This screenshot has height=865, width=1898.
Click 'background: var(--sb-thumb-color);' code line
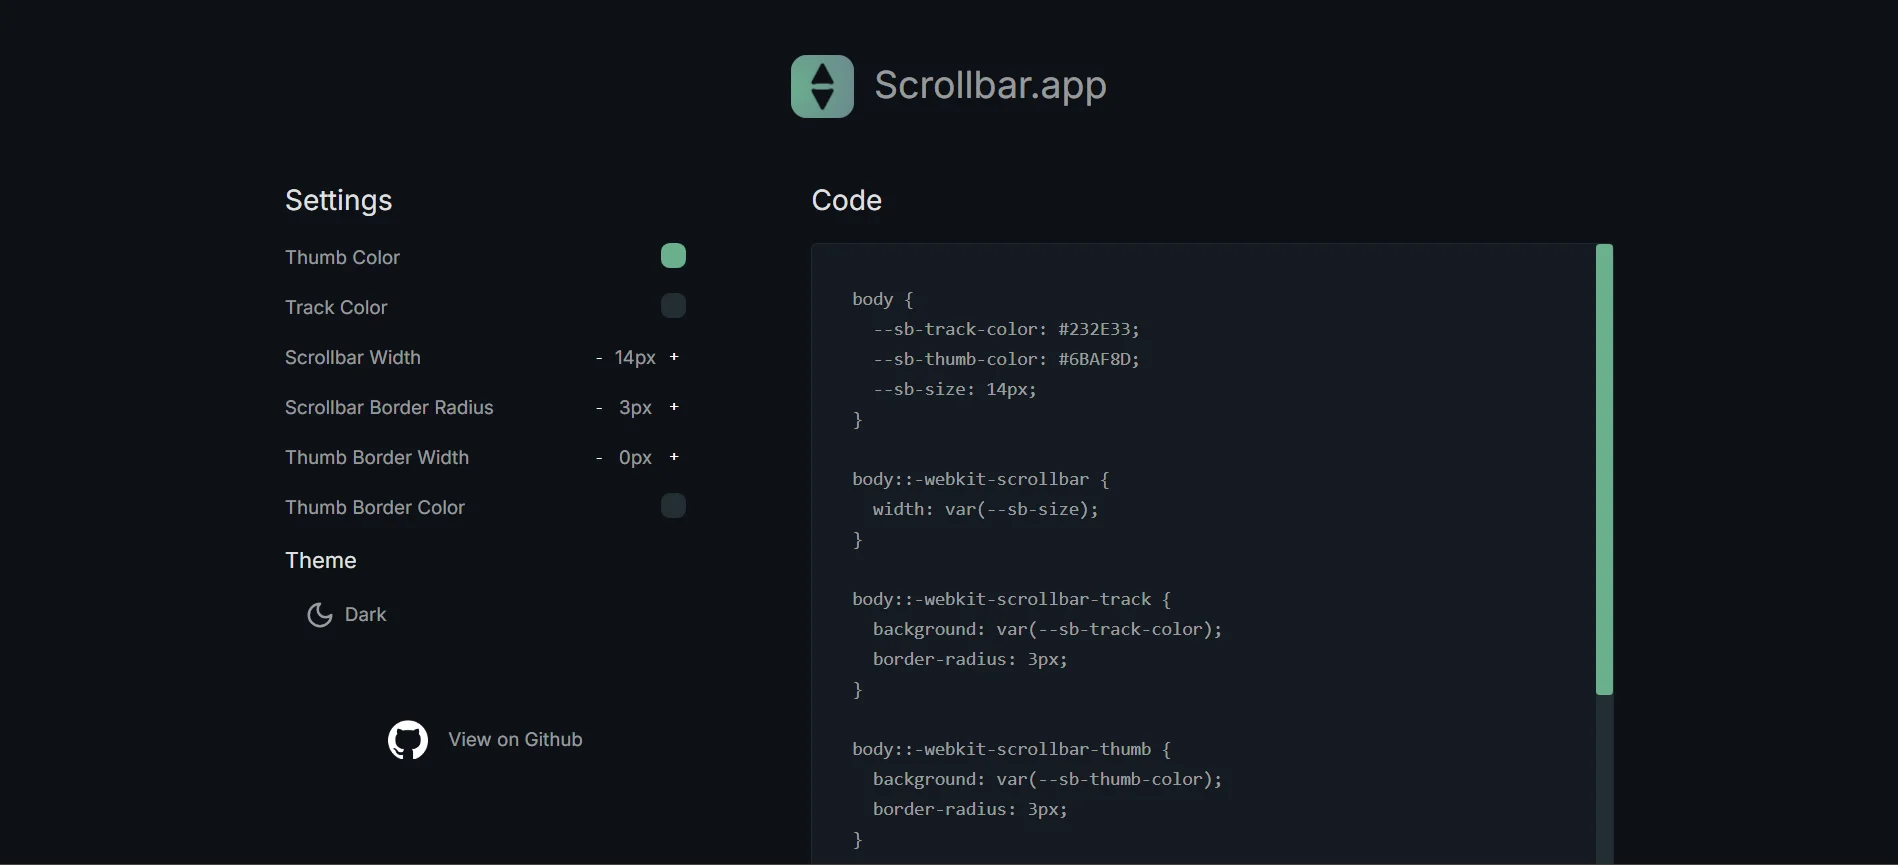point(1047,779)
